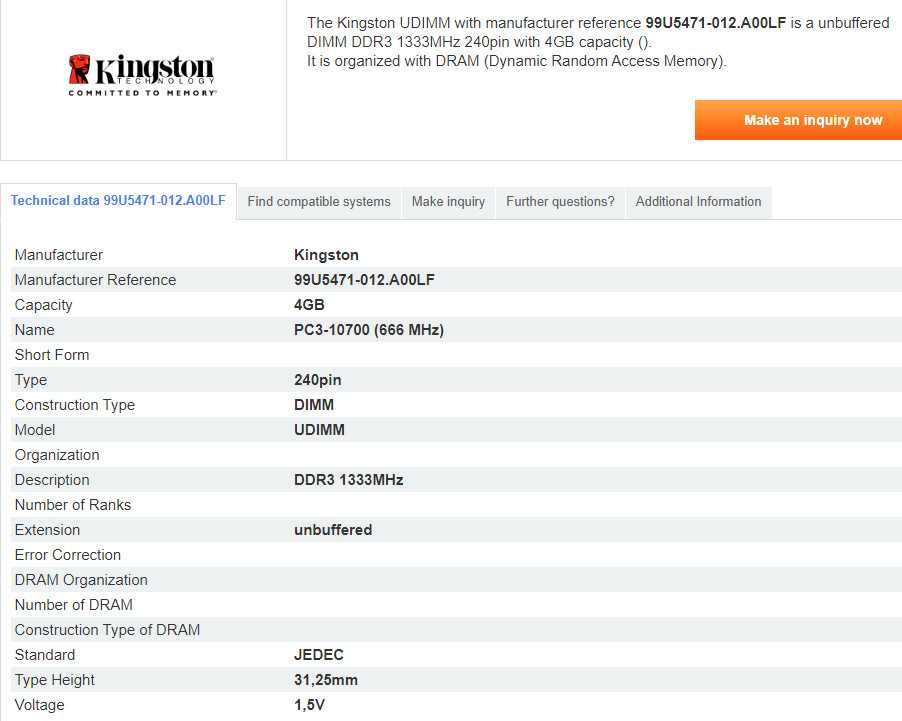This screenshot has height=721, width=902.
Task: Select the unbuffered extension value
Action: point(333,530)
